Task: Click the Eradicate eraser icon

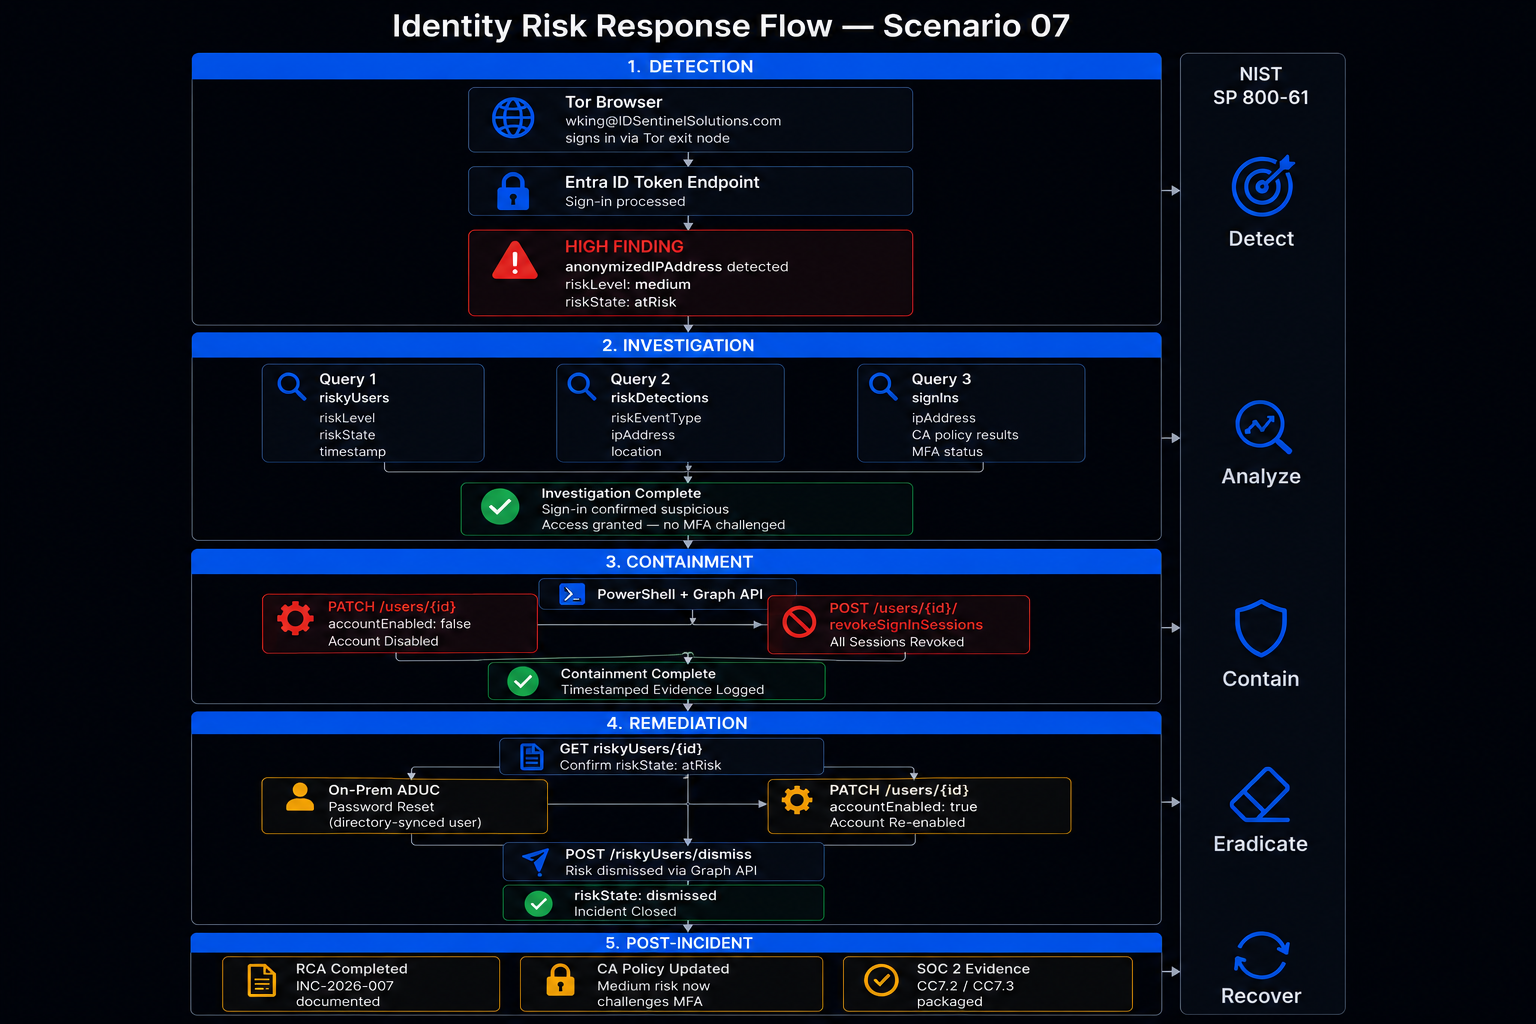Action: (1260, 795)
